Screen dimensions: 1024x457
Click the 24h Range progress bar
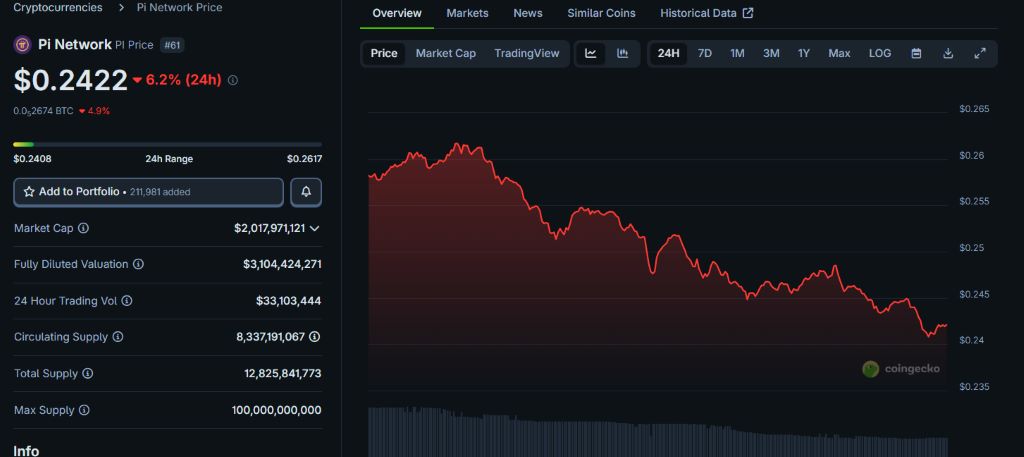coord(167,144)
